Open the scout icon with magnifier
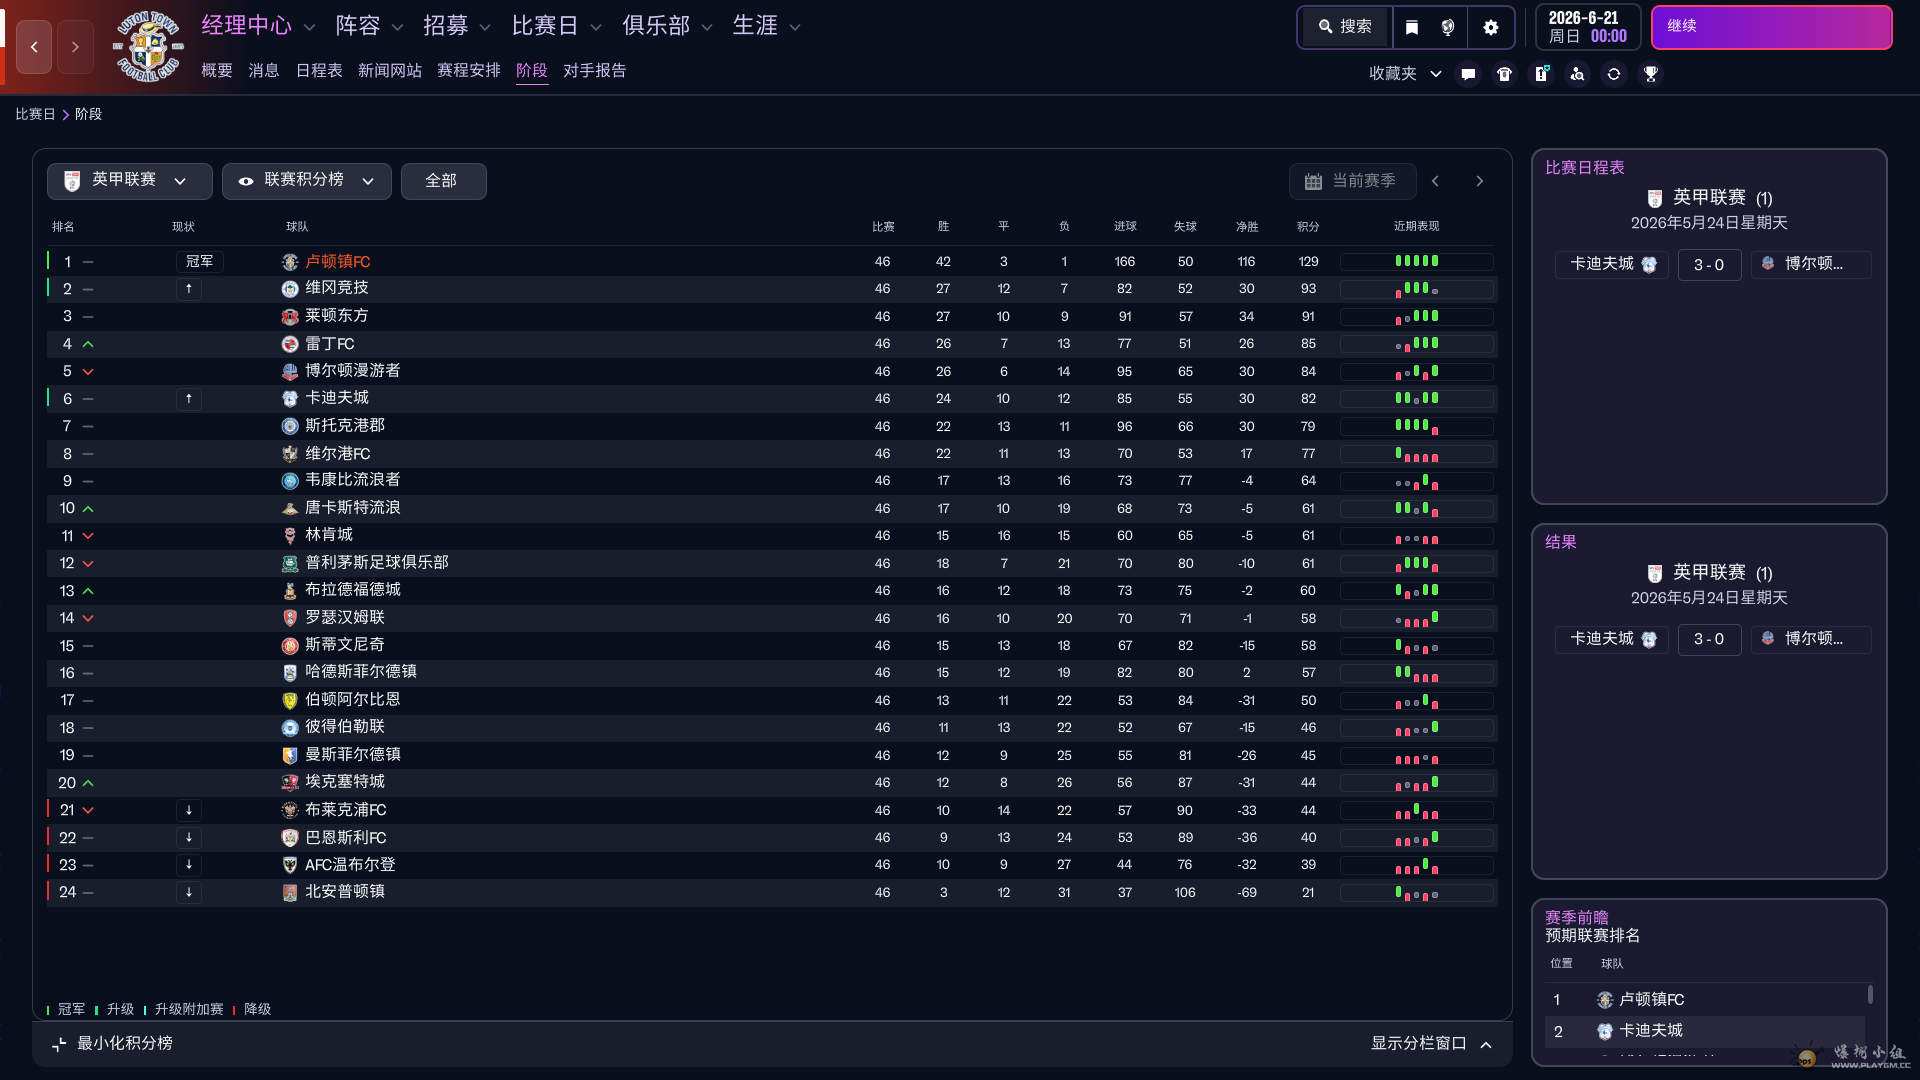1920x1080 pixels. [x=1578, y=73]
